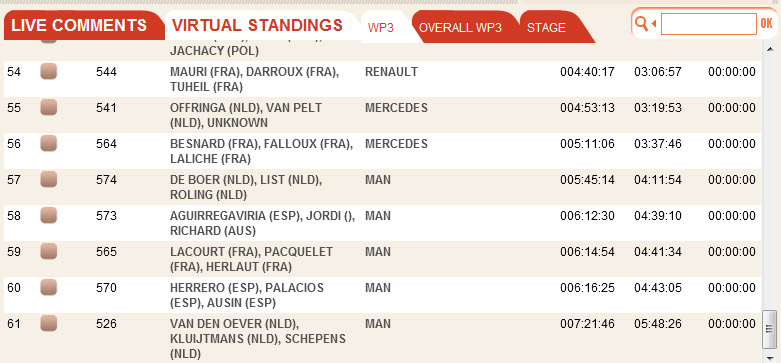This screenshot has width=781, height=363.
Task: Click the OK search button
Action: pyautogui.click(x=766, y=23)
